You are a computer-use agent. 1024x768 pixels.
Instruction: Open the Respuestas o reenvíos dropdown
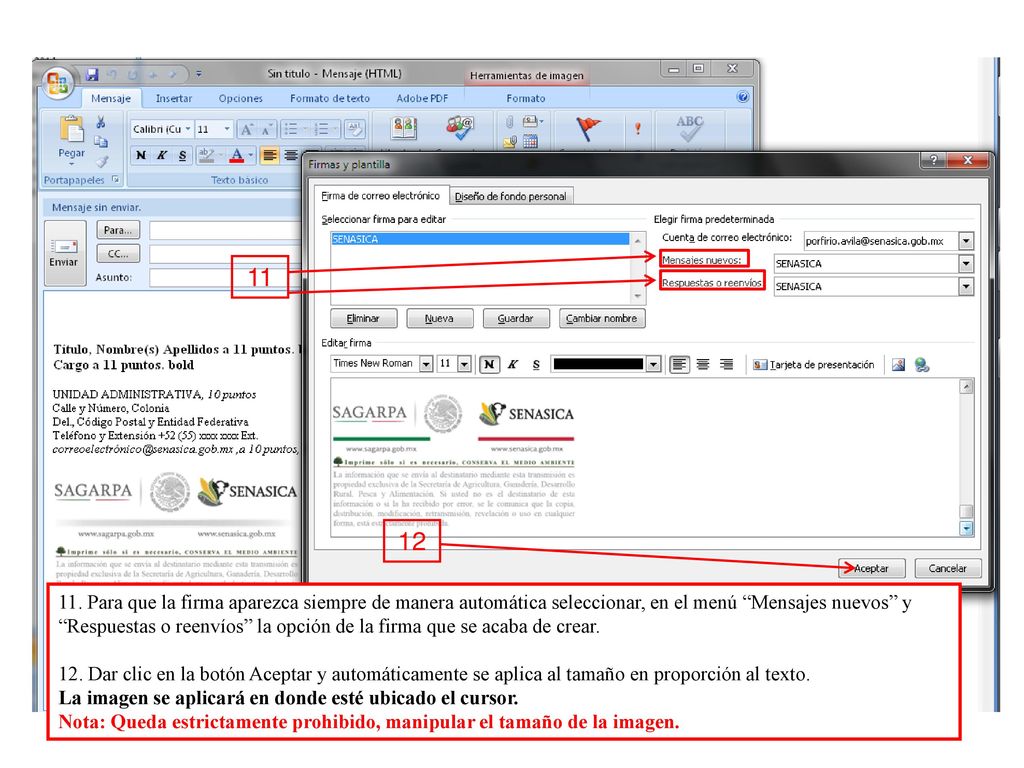click(966, 287)
